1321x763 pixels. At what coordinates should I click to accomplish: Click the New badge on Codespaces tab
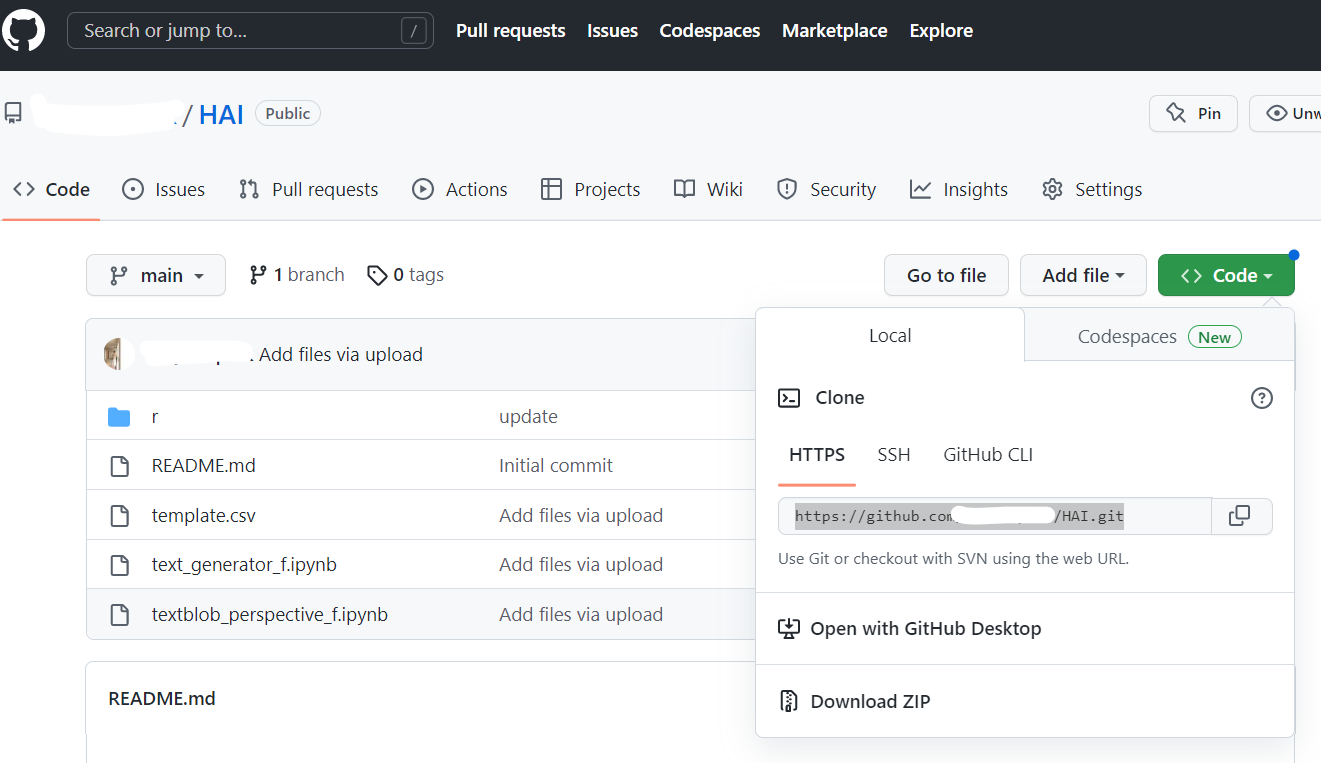(x=1215, y=337)
